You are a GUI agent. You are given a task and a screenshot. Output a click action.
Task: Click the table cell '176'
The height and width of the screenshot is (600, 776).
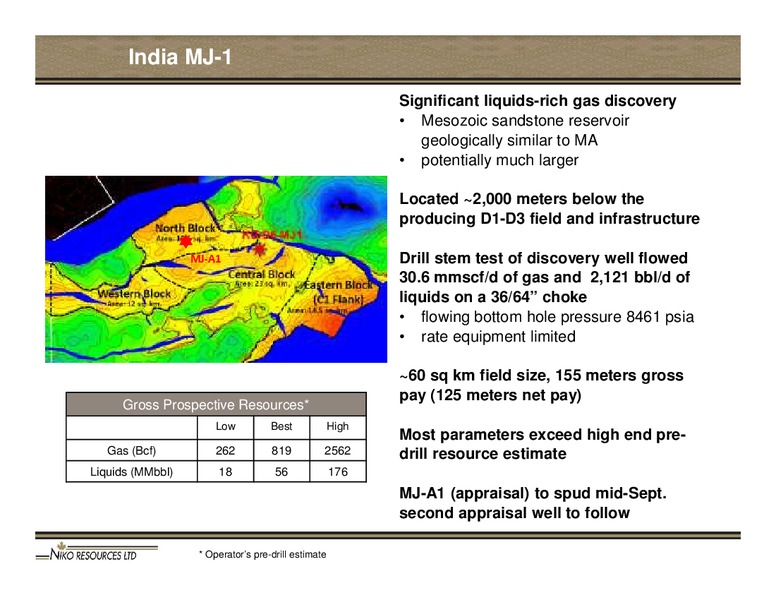pyautogui.click(x=338, y=472)
